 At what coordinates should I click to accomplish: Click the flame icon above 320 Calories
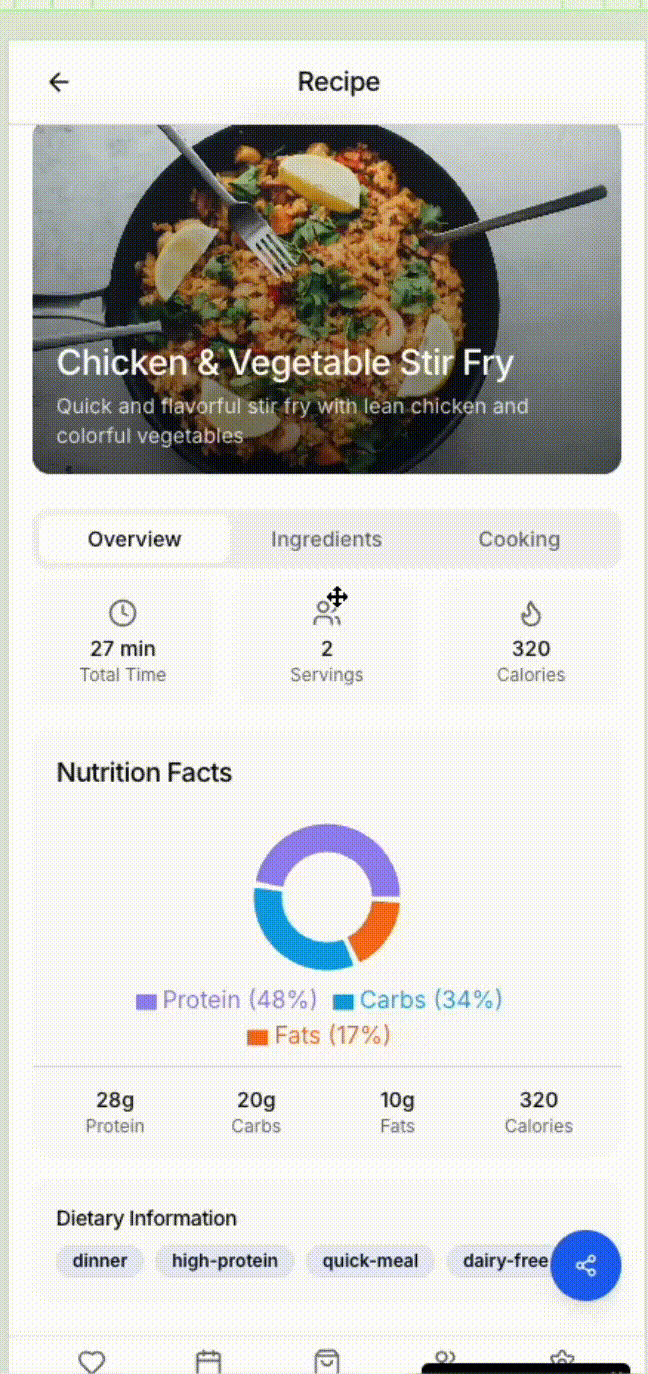point(530,613)
